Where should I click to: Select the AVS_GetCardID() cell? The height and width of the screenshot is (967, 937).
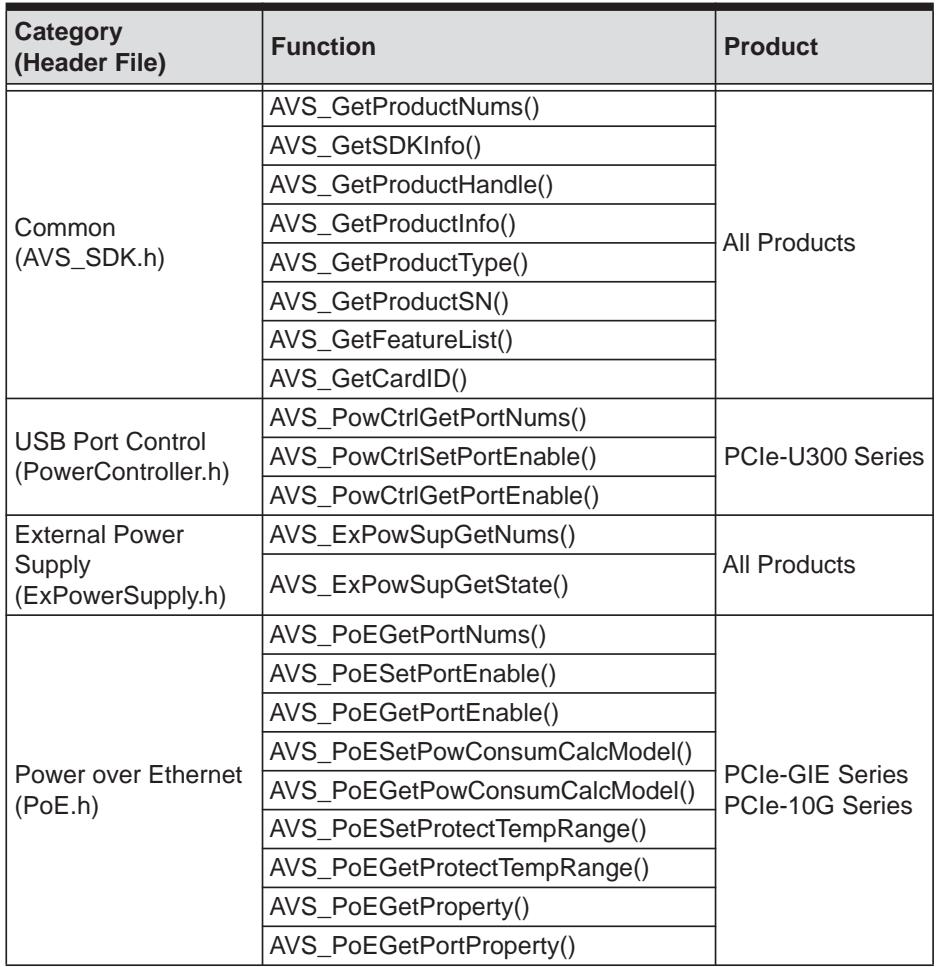[x=489, y=379]
